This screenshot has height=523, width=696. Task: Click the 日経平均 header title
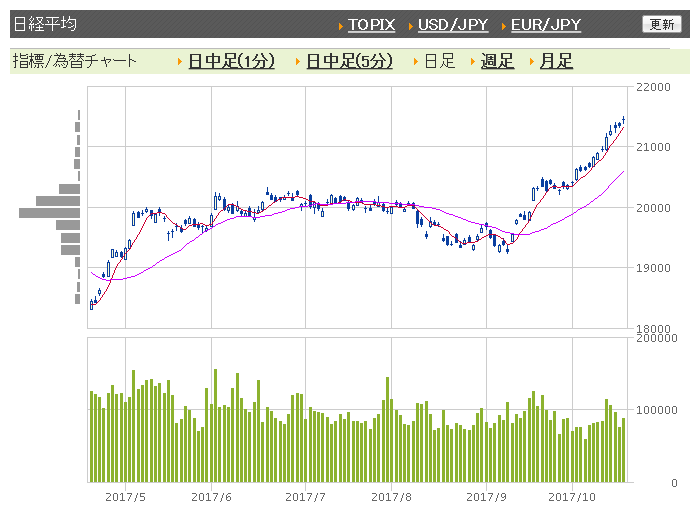tap(45, 24)
